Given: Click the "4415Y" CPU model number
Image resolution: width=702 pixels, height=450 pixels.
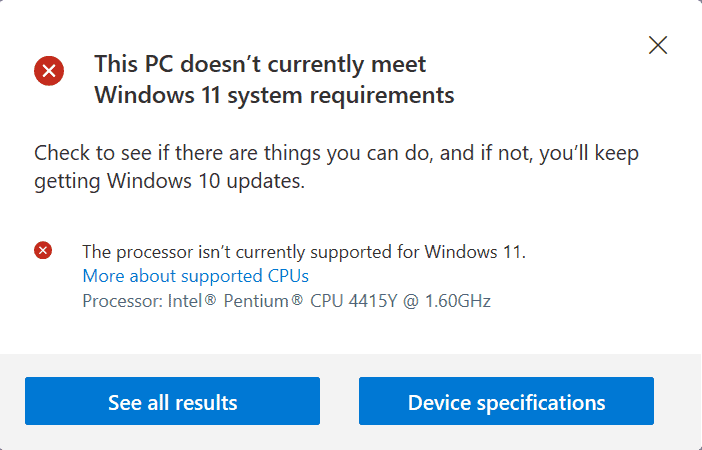Looking at the screenshot, I should pyautogui.click(x=370, y=300).
